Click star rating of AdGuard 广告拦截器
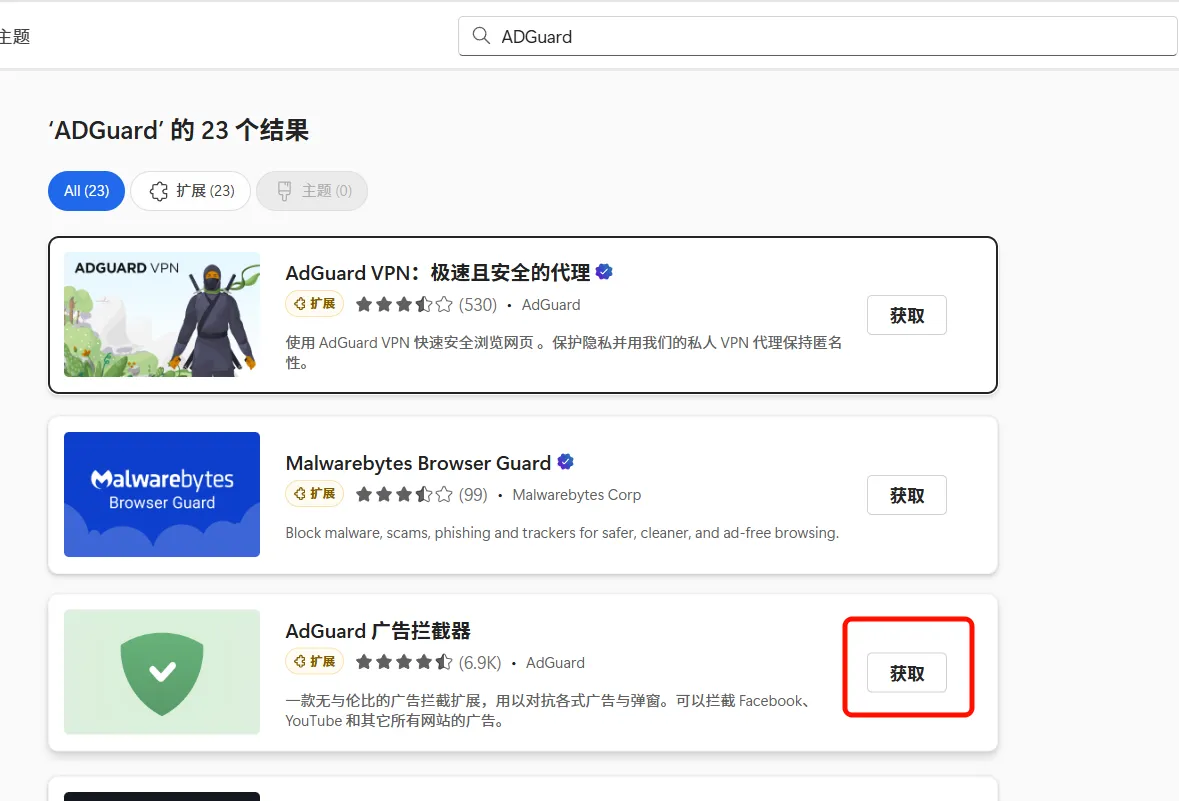 tap(404, 663)
